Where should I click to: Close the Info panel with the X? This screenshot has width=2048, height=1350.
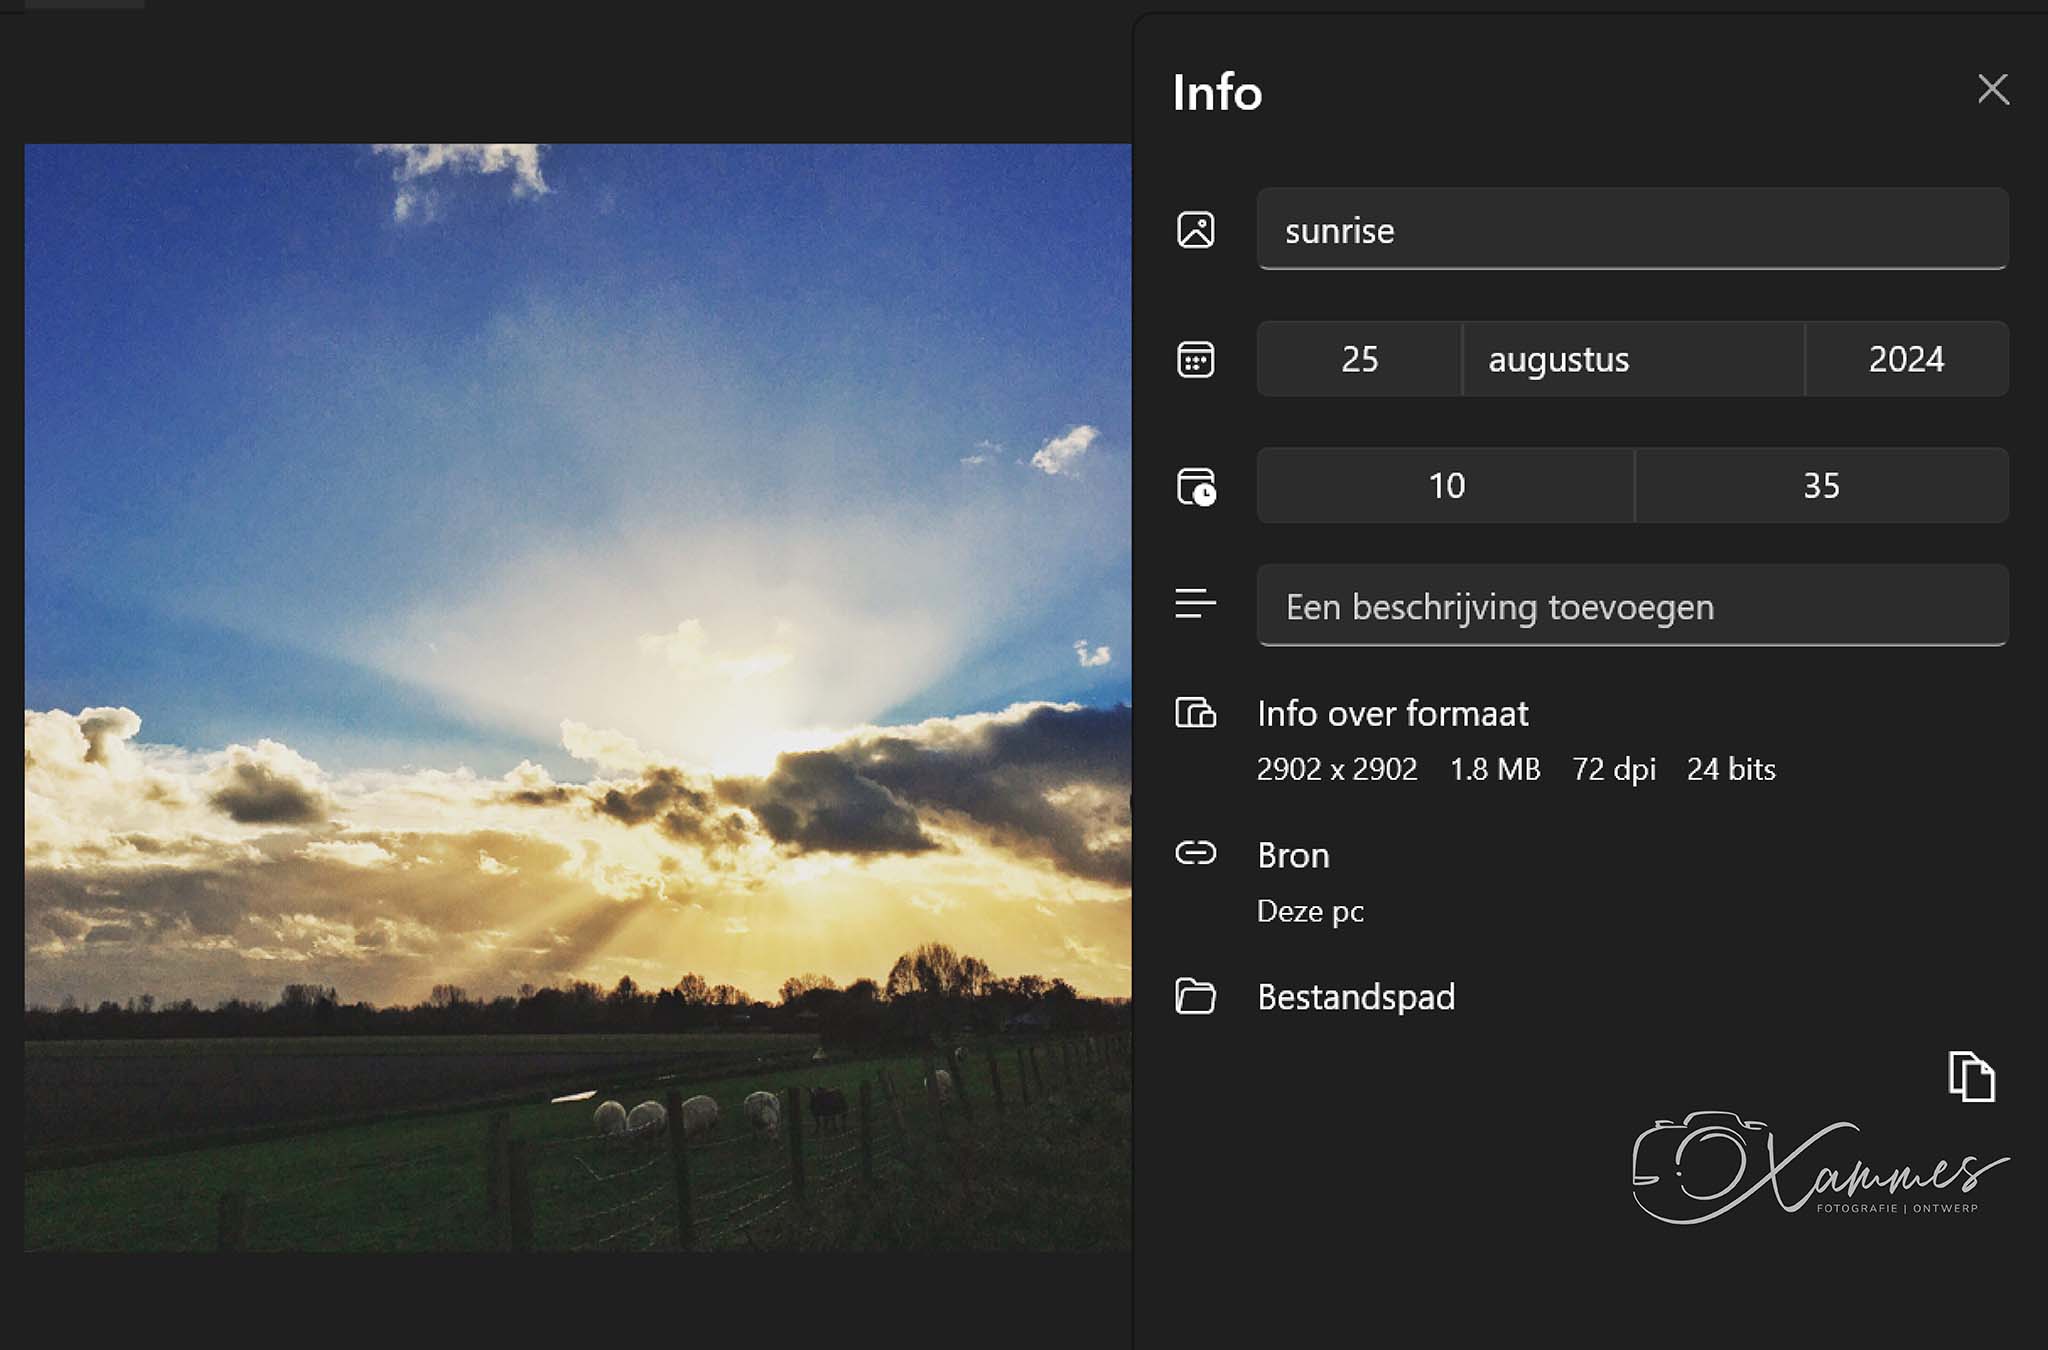point(1993,90)
